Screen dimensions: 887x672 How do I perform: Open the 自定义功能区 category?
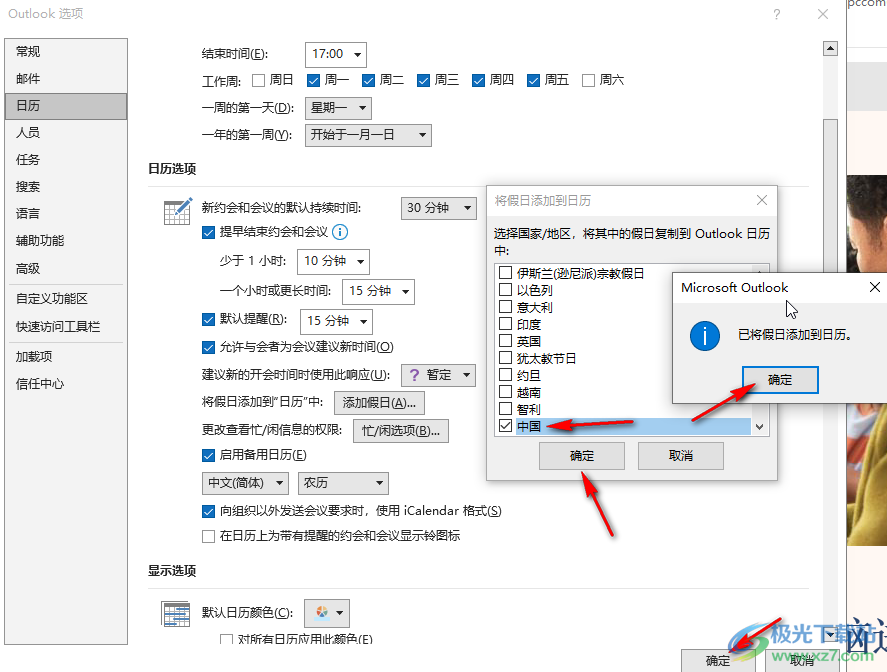tap(66, 299)
